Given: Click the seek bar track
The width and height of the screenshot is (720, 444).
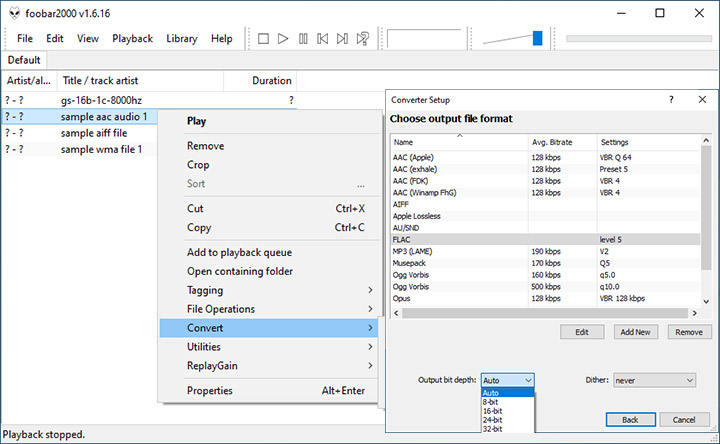Looking at the screenshot, I should pos(638,39).
